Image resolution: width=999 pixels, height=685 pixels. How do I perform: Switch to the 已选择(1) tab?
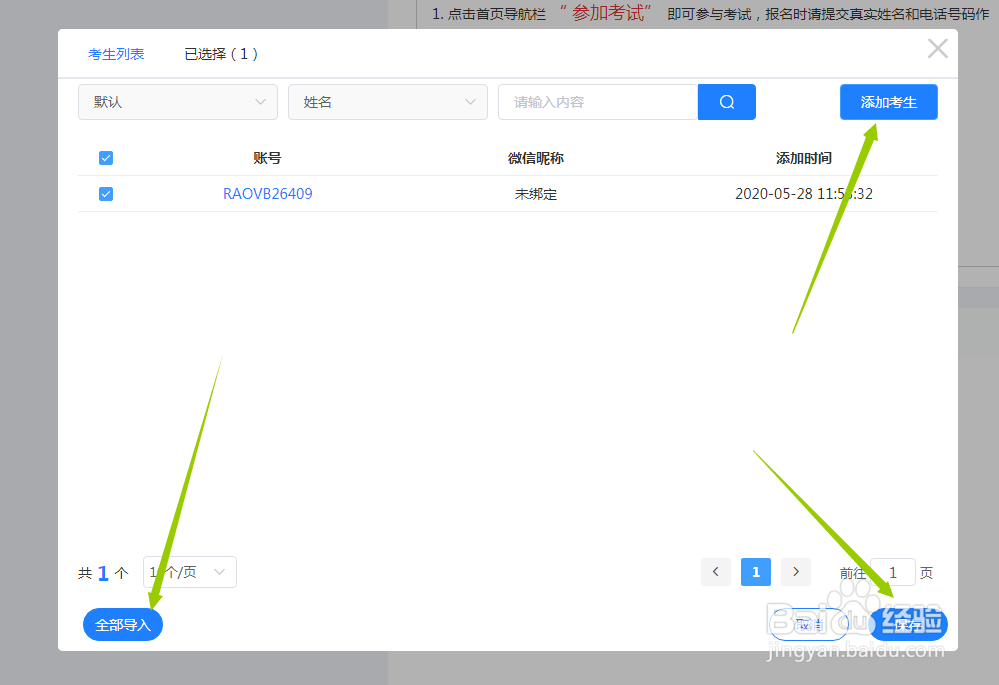pos(221,54)
